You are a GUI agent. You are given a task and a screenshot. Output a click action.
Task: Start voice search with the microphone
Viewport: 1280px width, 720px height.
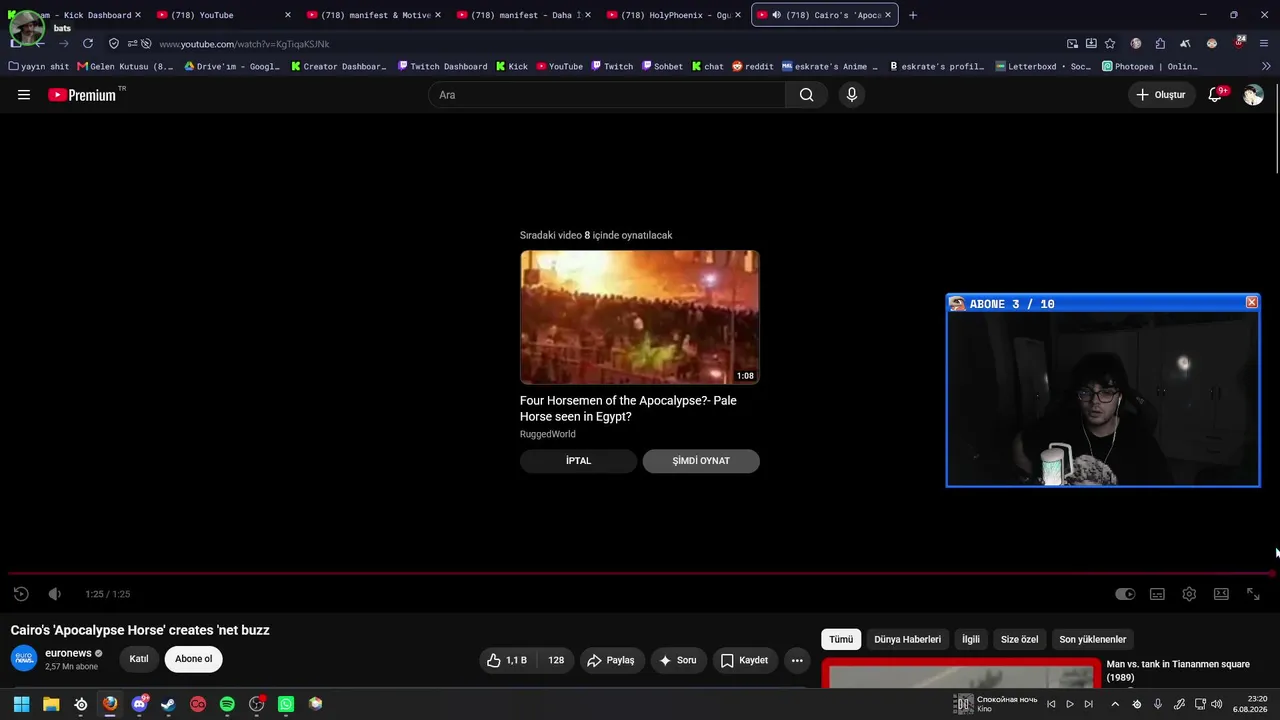click(852, 95)
